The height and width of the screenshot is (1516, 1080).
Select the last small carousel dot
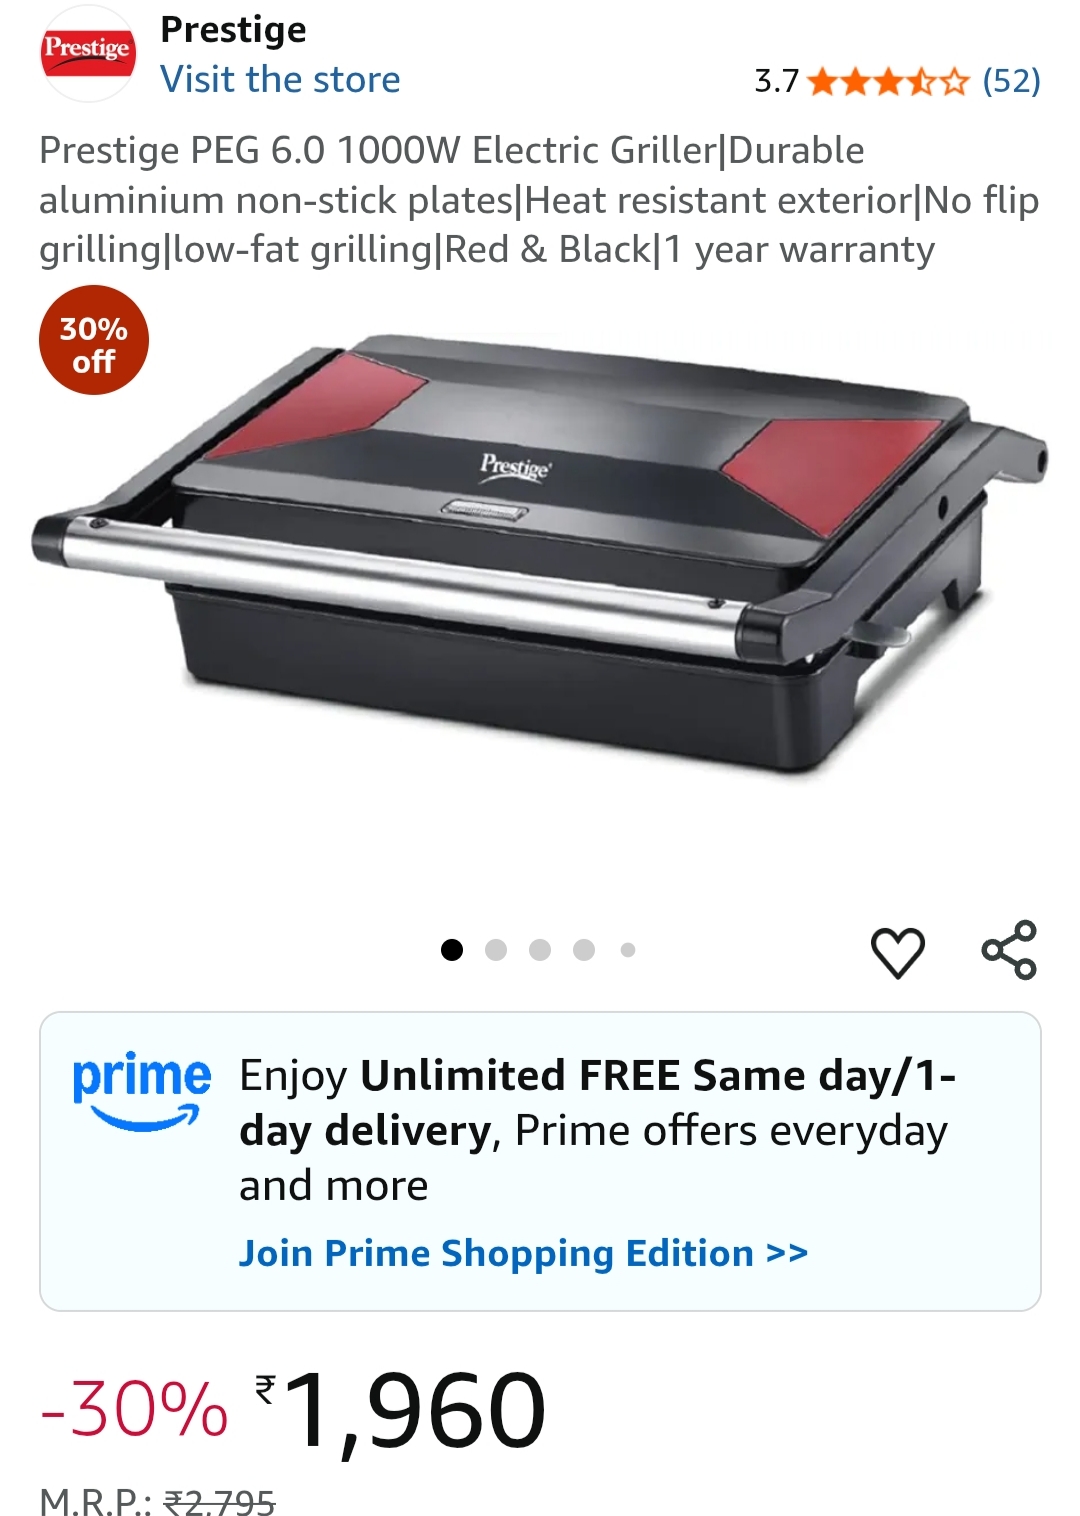click(x=628, y=950)
